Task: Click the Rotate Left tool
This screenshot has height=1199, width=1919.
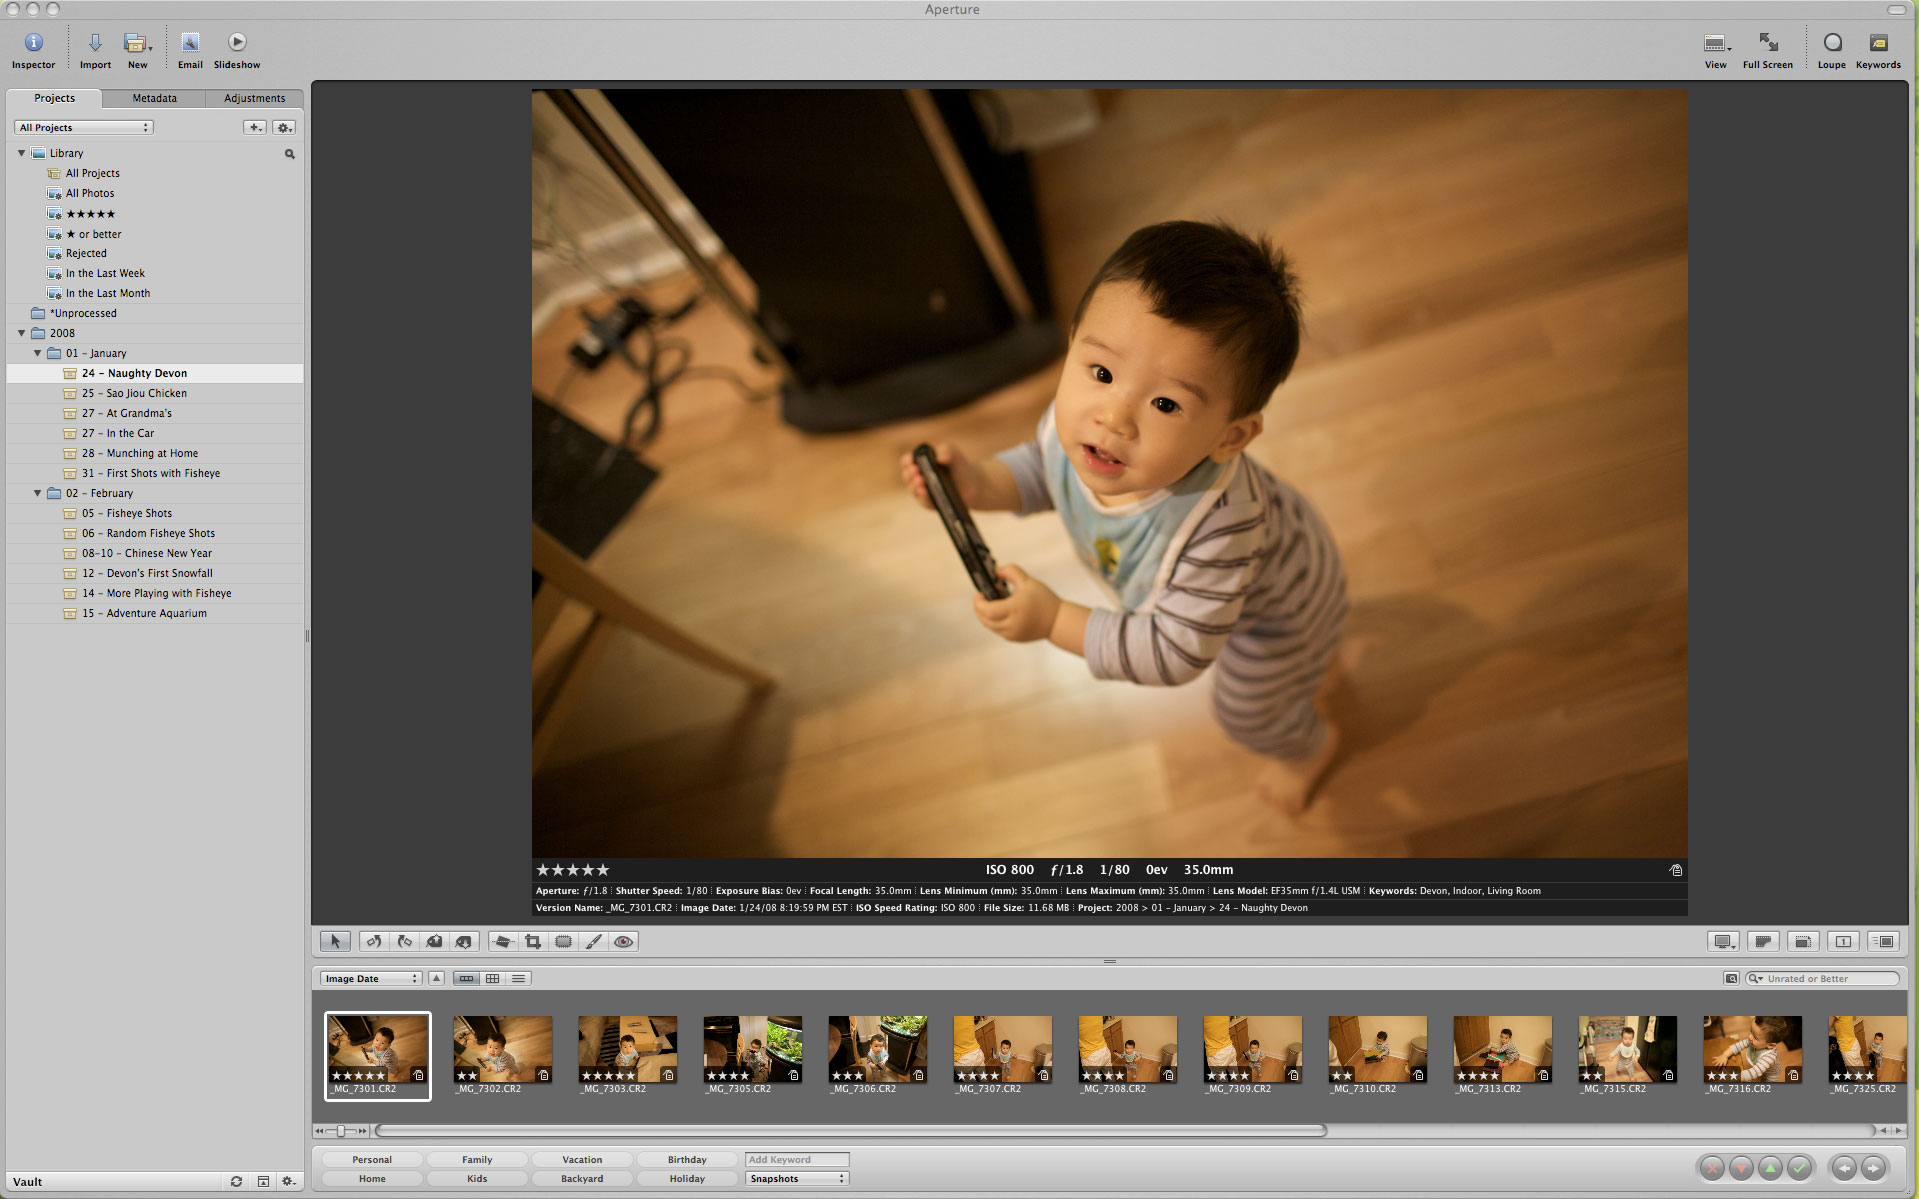Action: pyautogui.click(x=374, y=941)
